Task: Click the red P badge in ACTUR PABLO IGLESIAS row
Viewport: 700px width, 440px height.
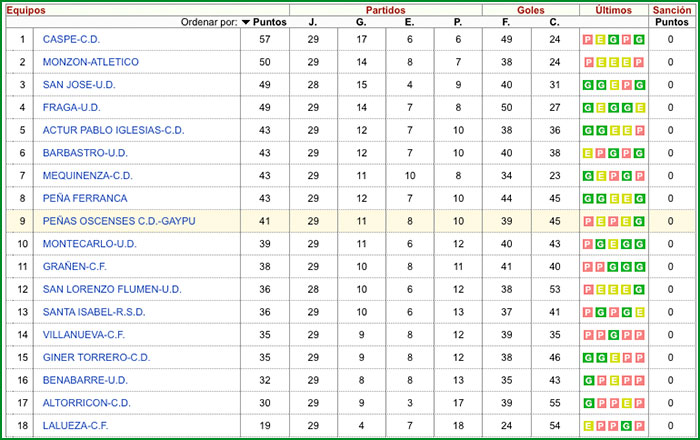Action: (x=638, y=131)
